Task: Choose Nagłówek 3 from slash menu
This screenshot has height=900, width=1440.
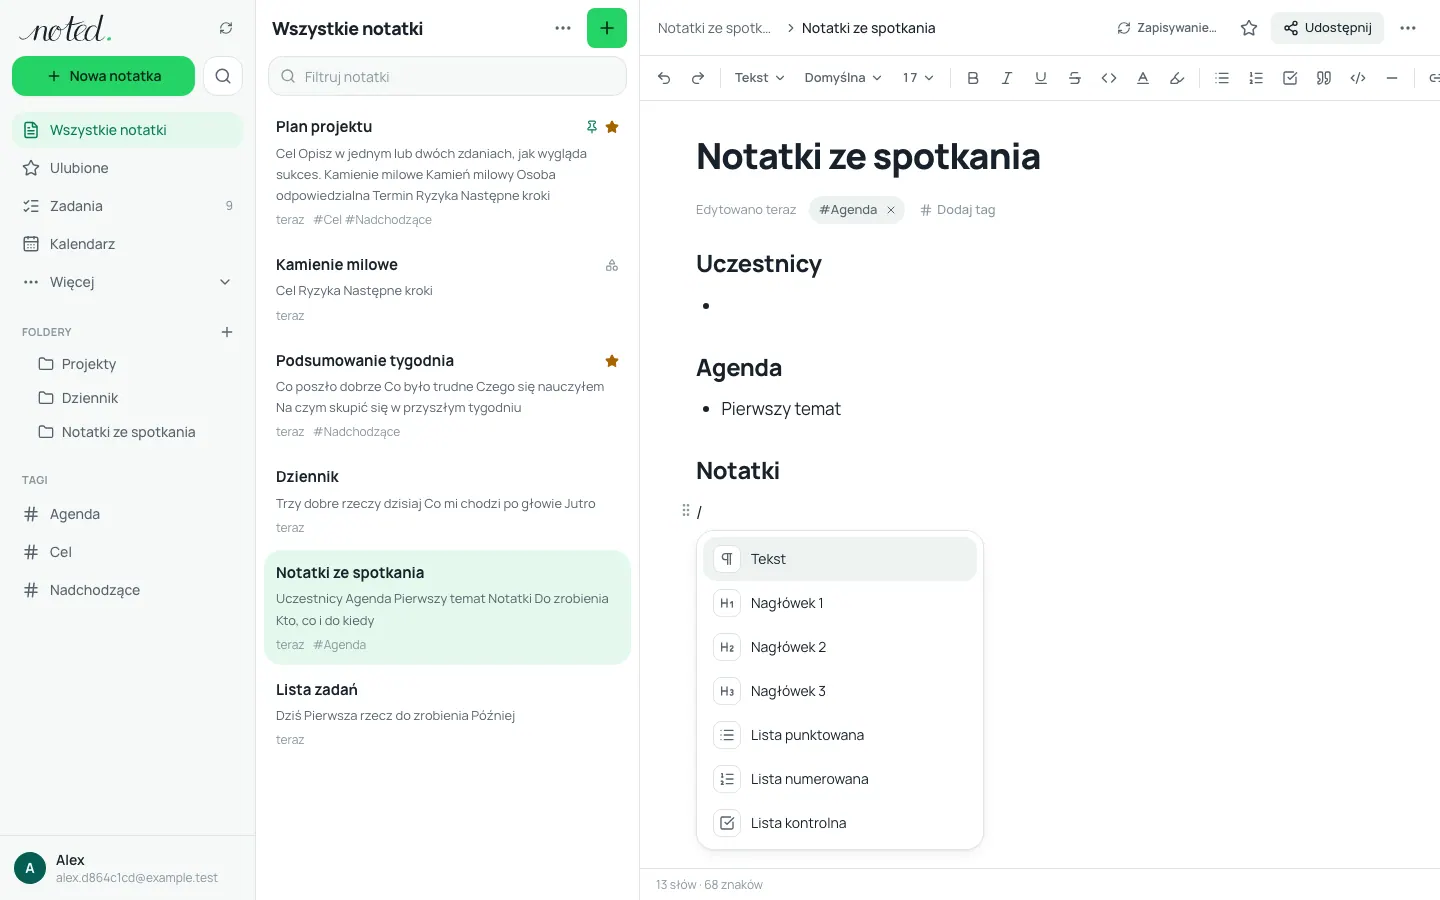Action: [x=840, y=691]
